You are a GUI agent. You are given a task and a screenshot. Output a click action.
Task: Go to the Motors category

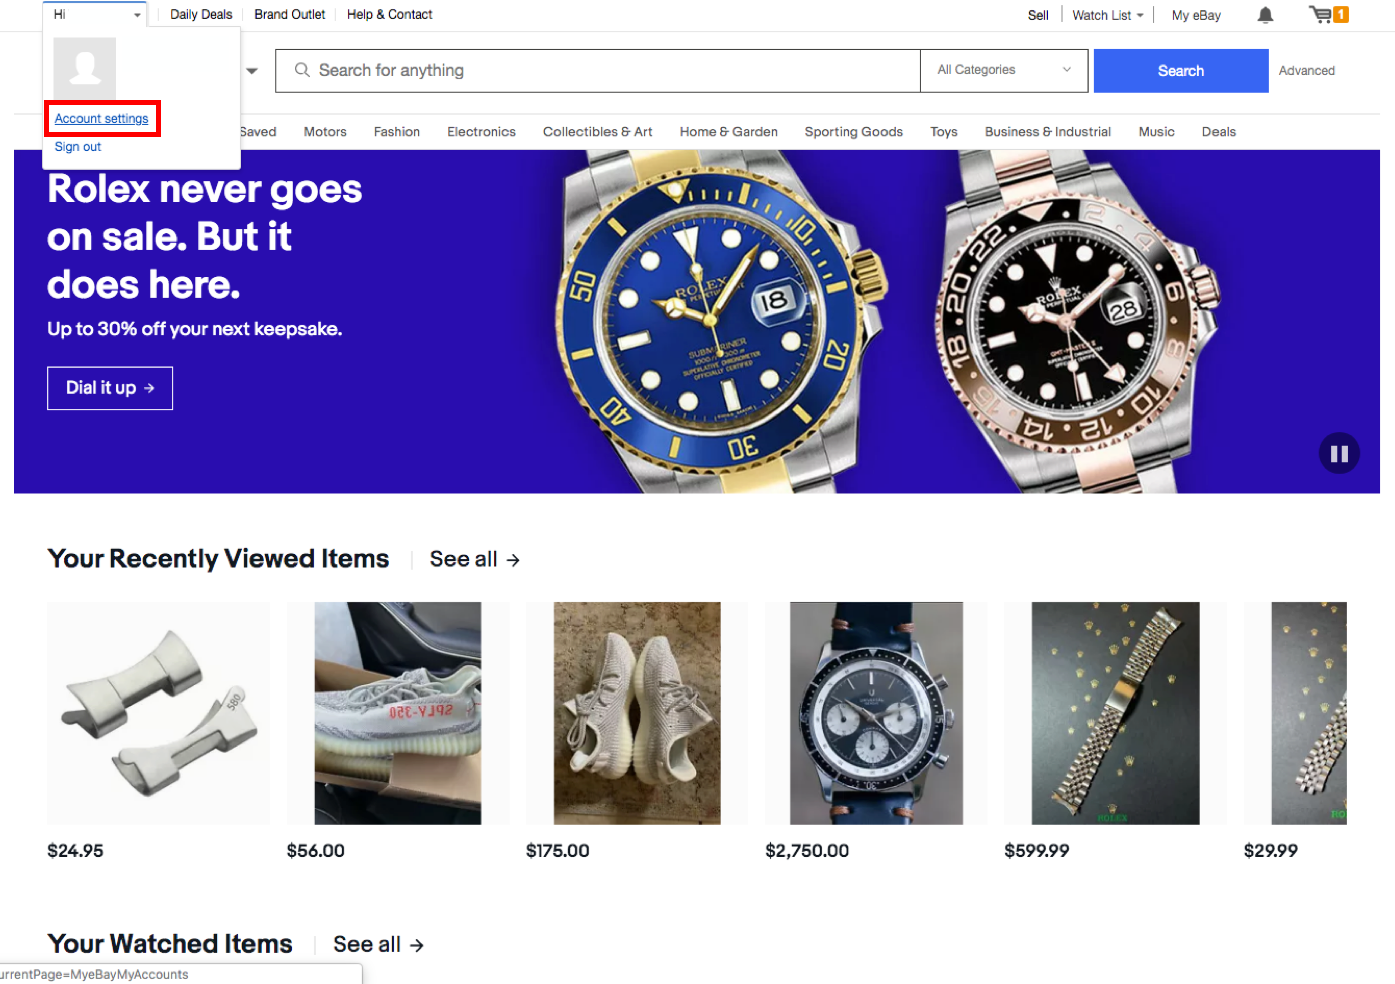[x=325, y=132]
